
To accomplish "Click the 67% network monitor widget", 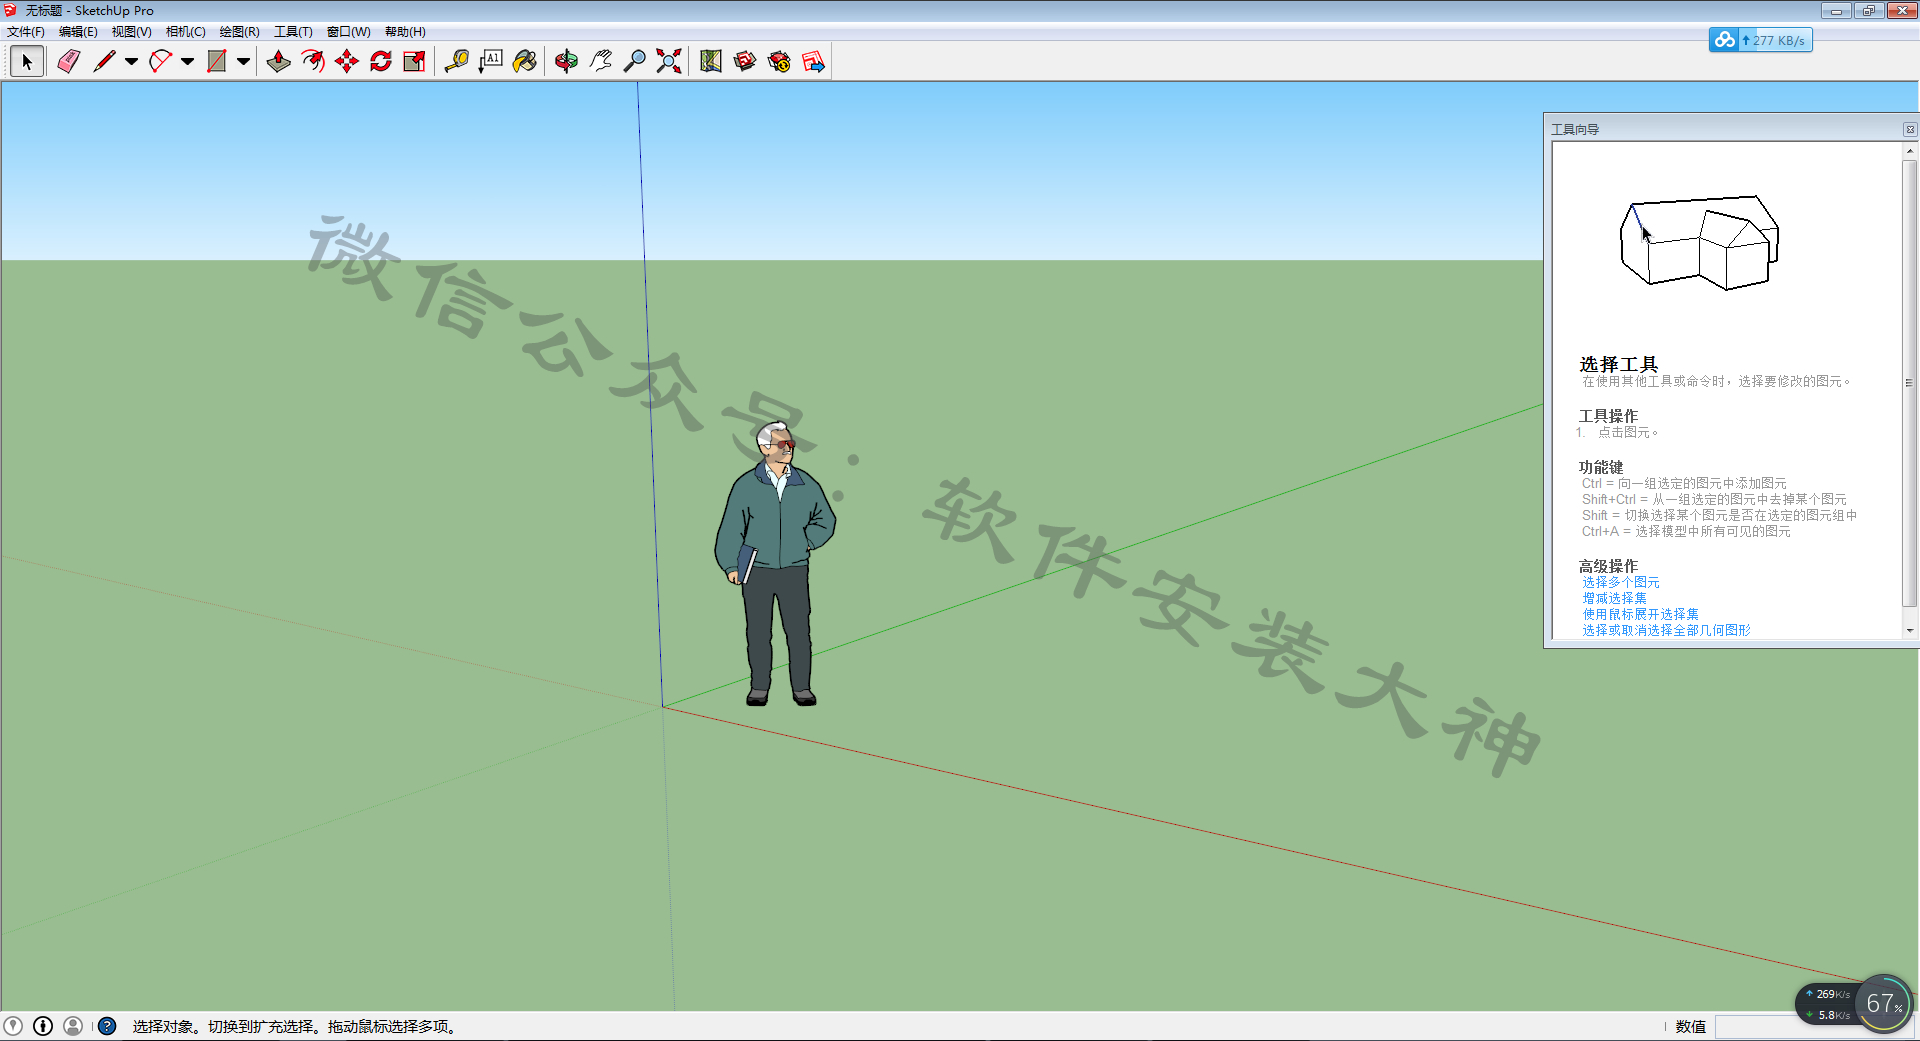I will click(1884, 1003).
